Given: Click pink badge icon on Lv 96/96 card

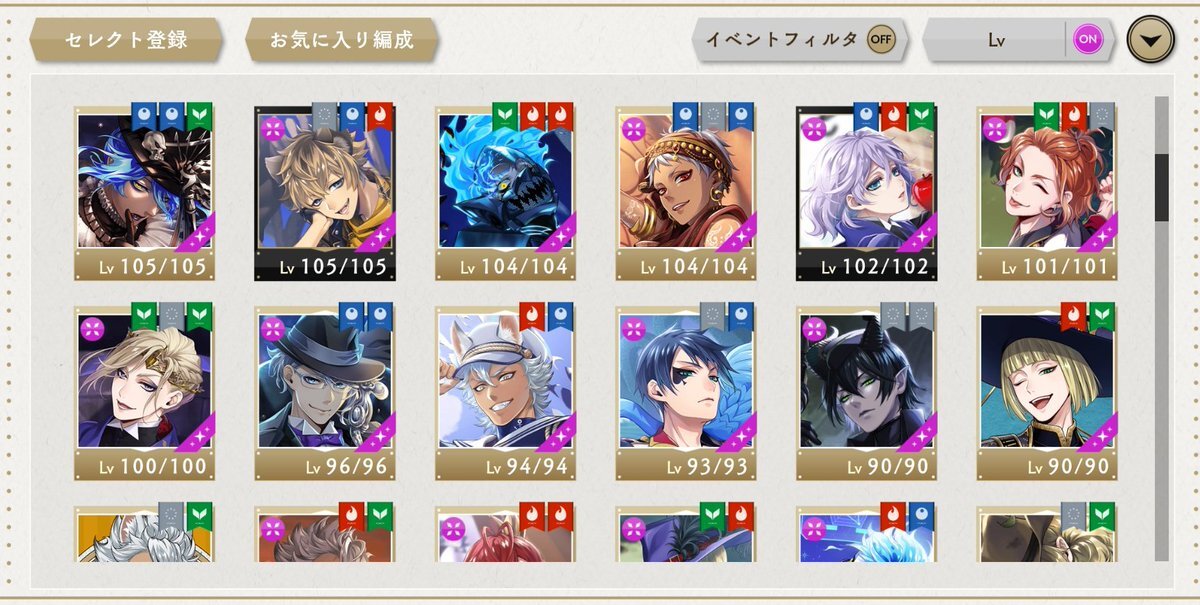Looking at the screenshot, I should click(x=273, y=328).
